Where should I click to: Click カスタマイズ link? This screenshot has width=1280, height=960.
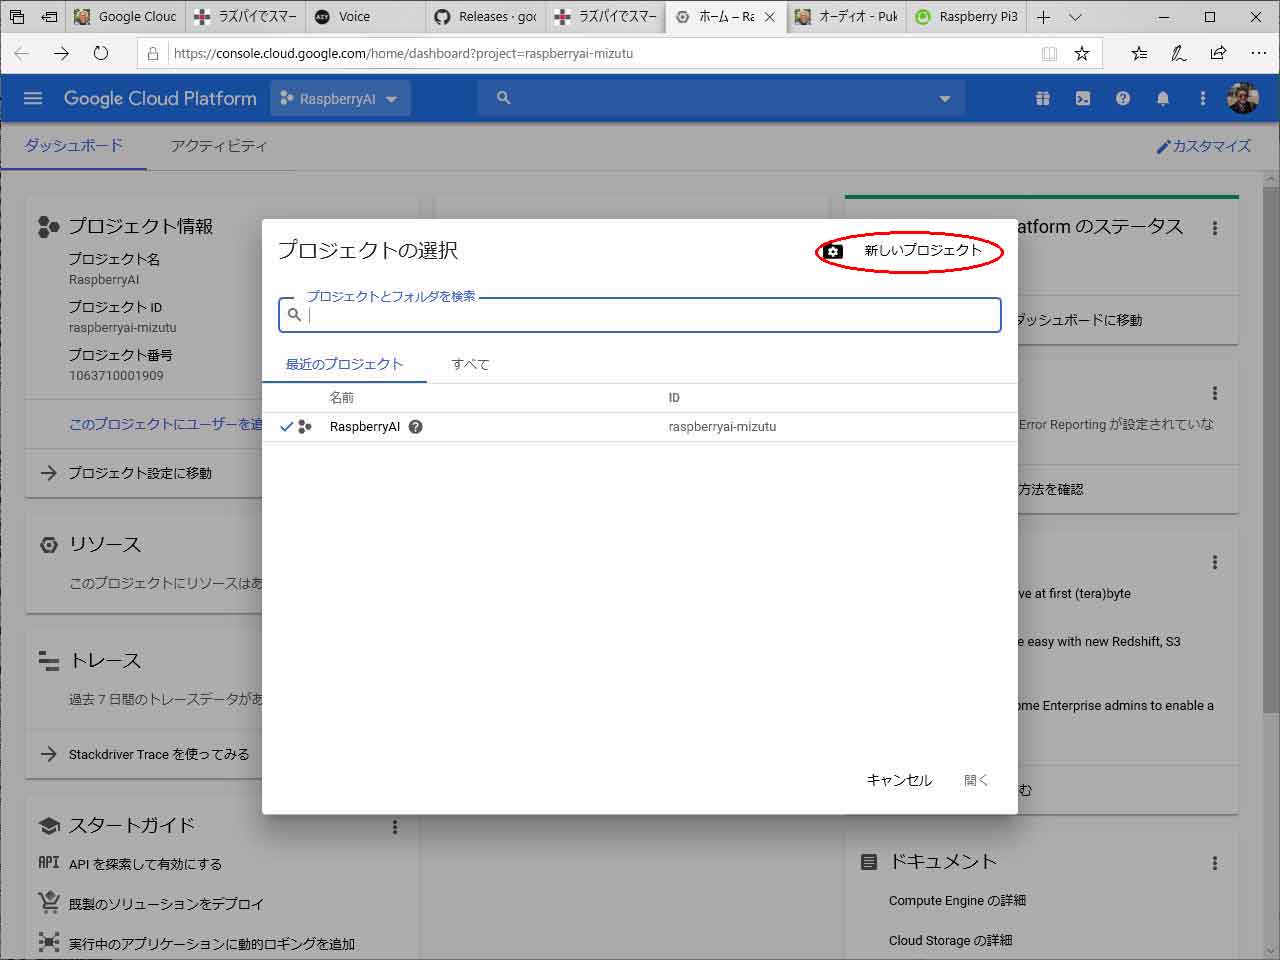pyautogui.click(x=1203, y=146)
